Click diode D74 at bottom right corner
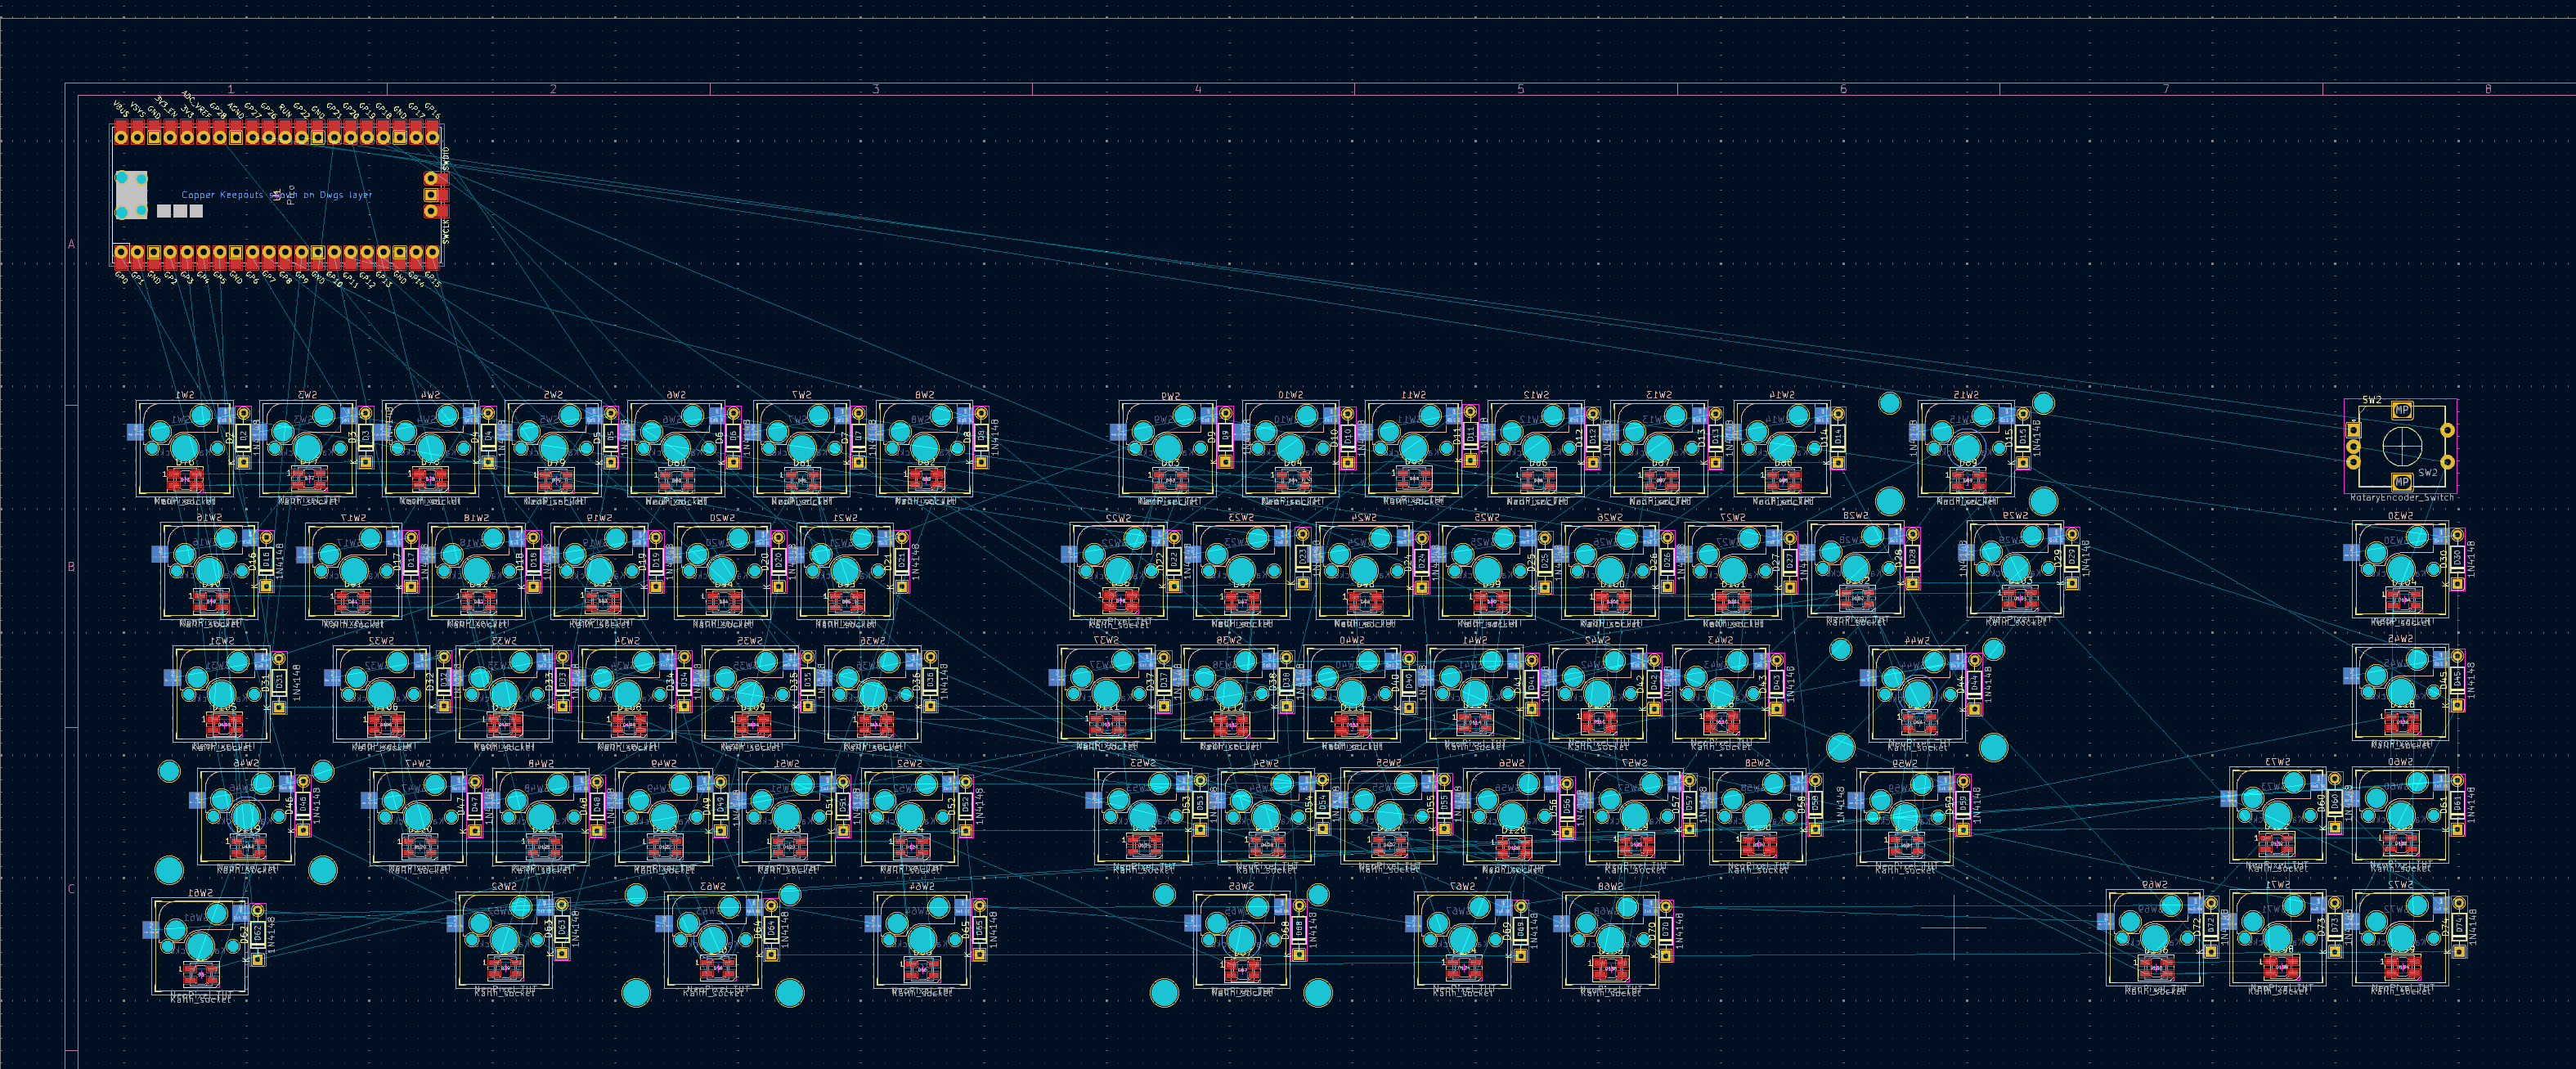The height and width of the screenshot is (1069, 2576). point(2459,927)
